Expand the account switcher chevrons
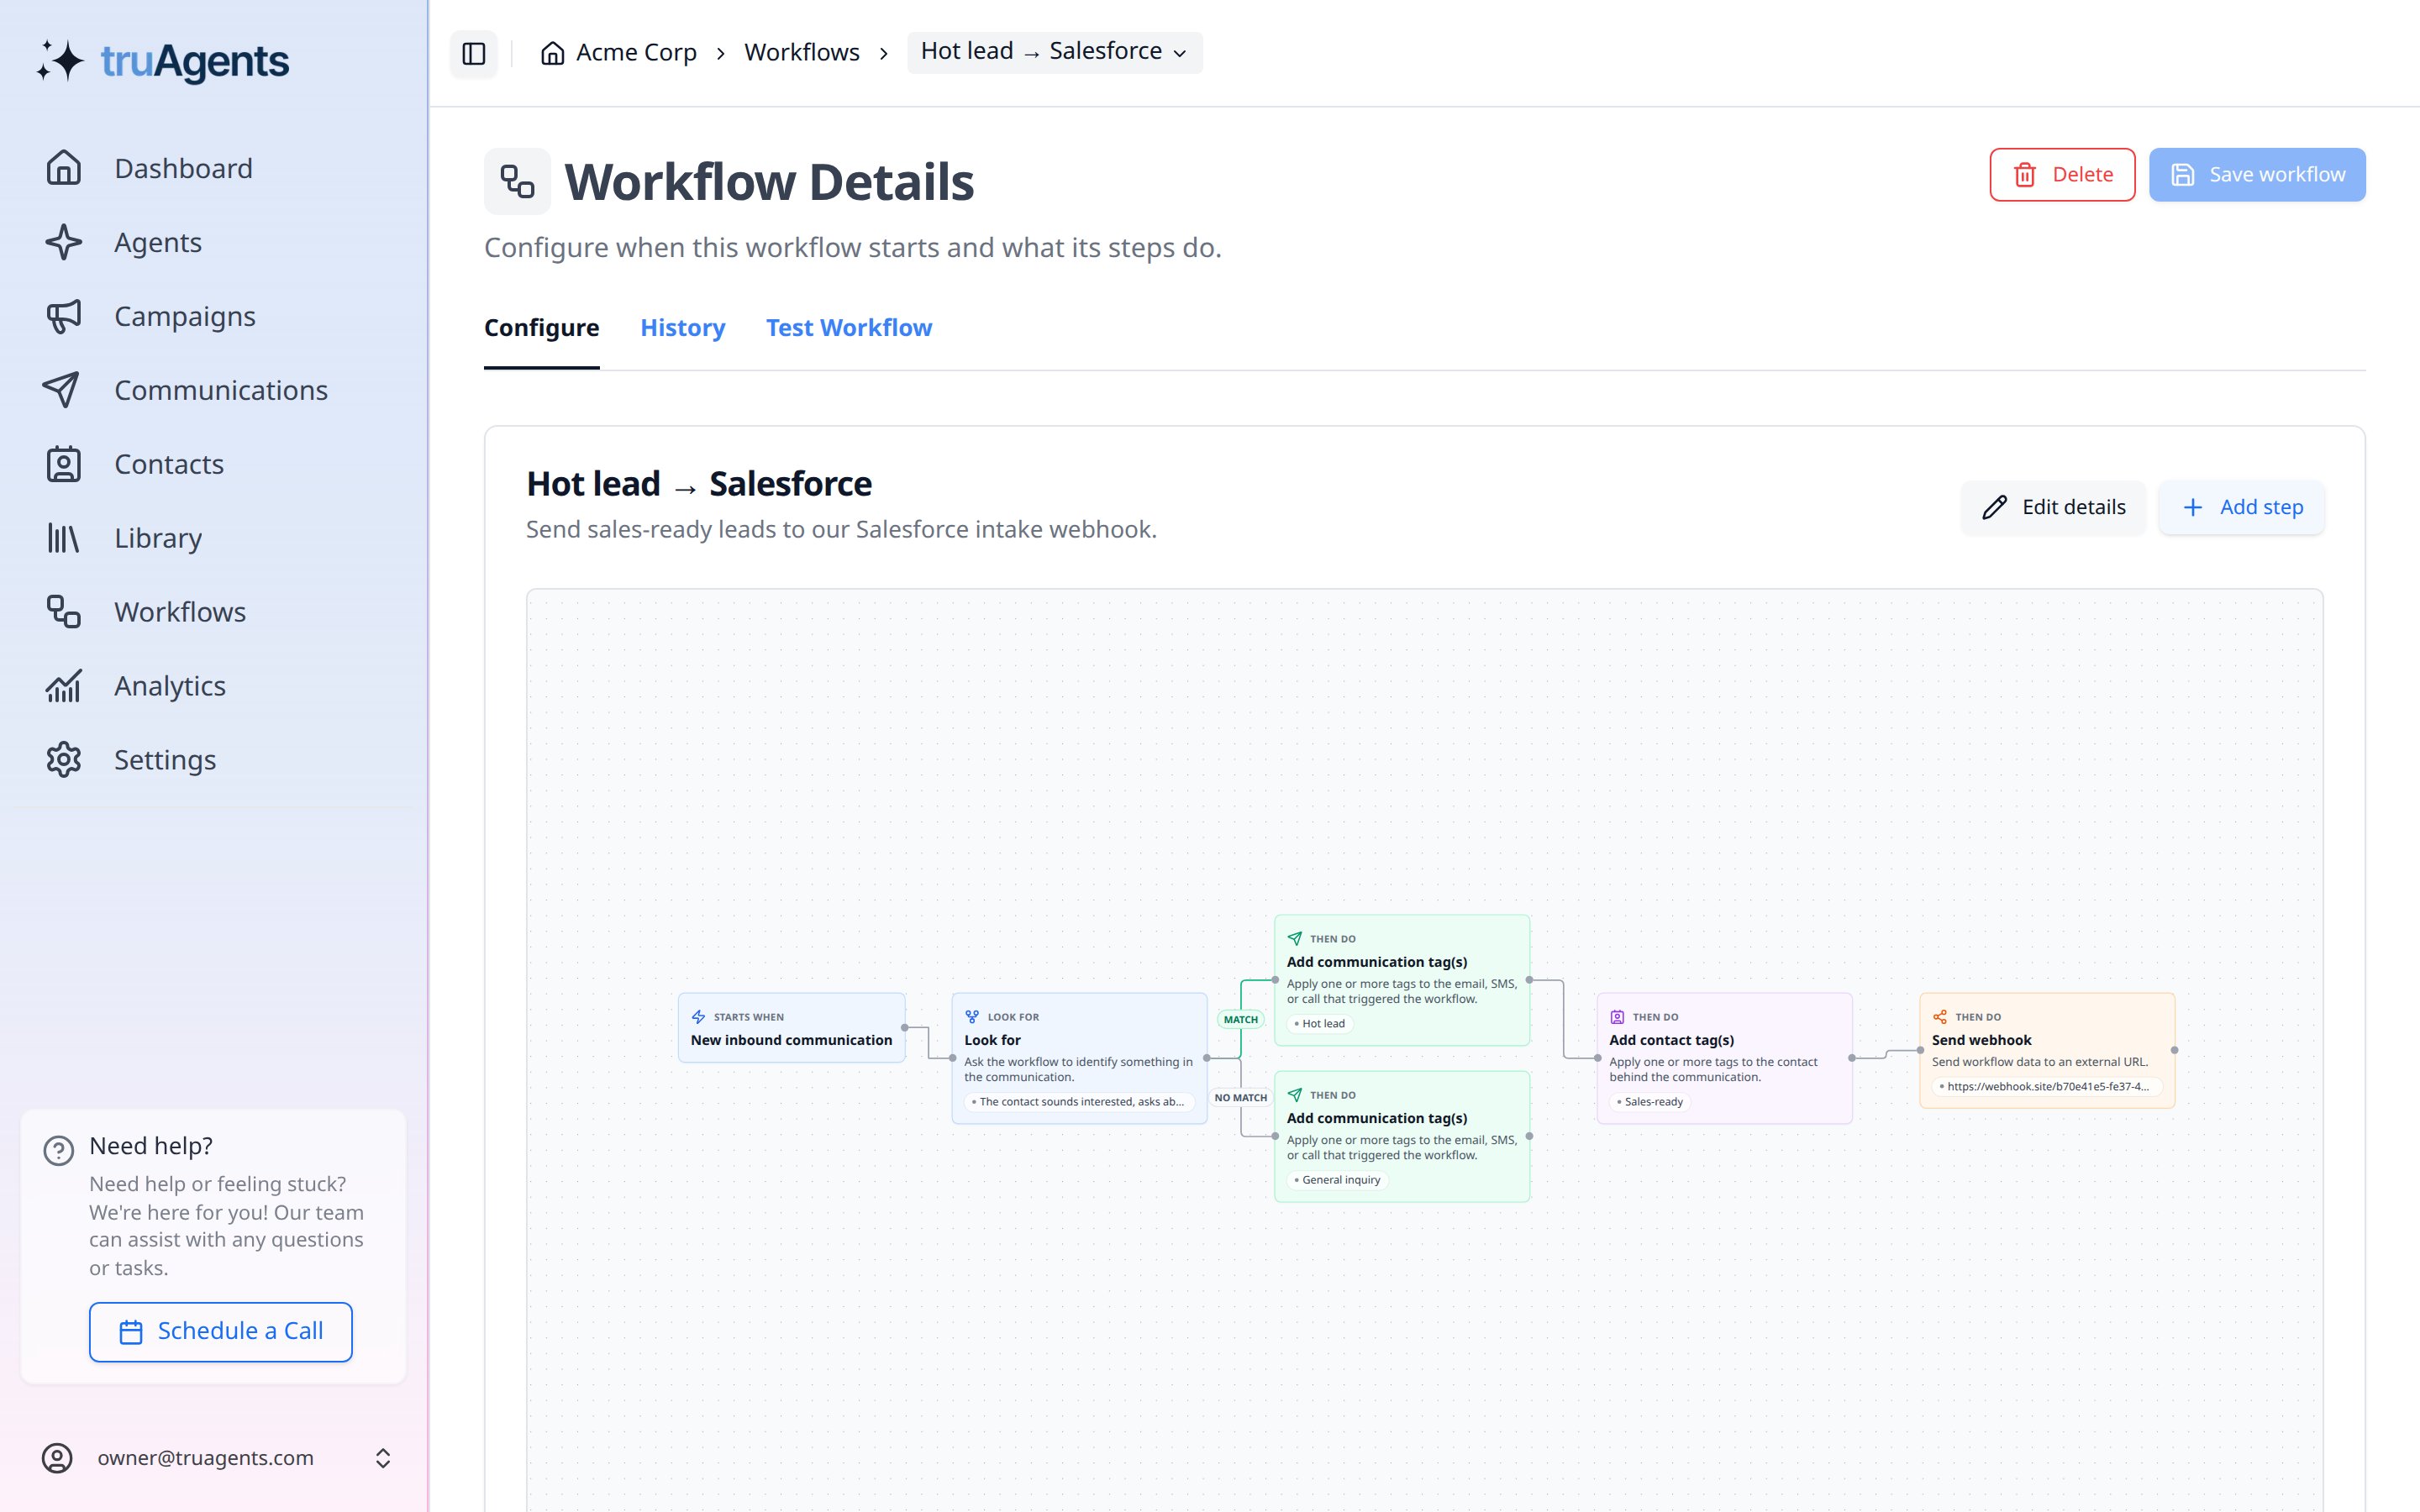 click(383, 1458)
